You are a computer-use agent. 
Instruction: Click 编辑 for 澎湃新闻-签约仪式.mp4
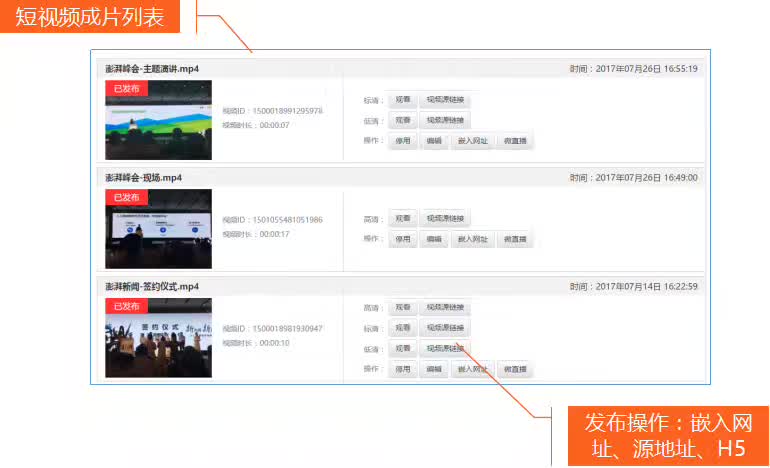pyautogui.click(x=434, y=369)
